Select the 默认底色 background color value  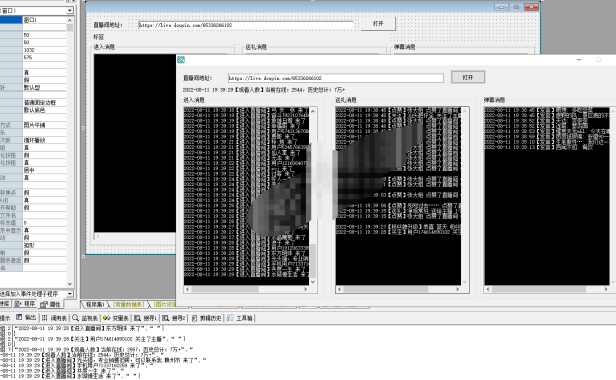coord(44,110)
